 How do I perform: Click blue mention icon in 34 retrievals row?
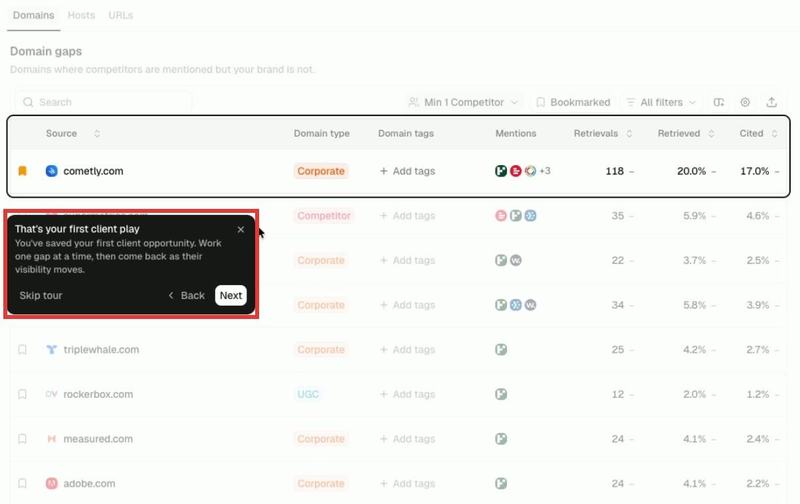pyautogui.click(x=516, y=305)
